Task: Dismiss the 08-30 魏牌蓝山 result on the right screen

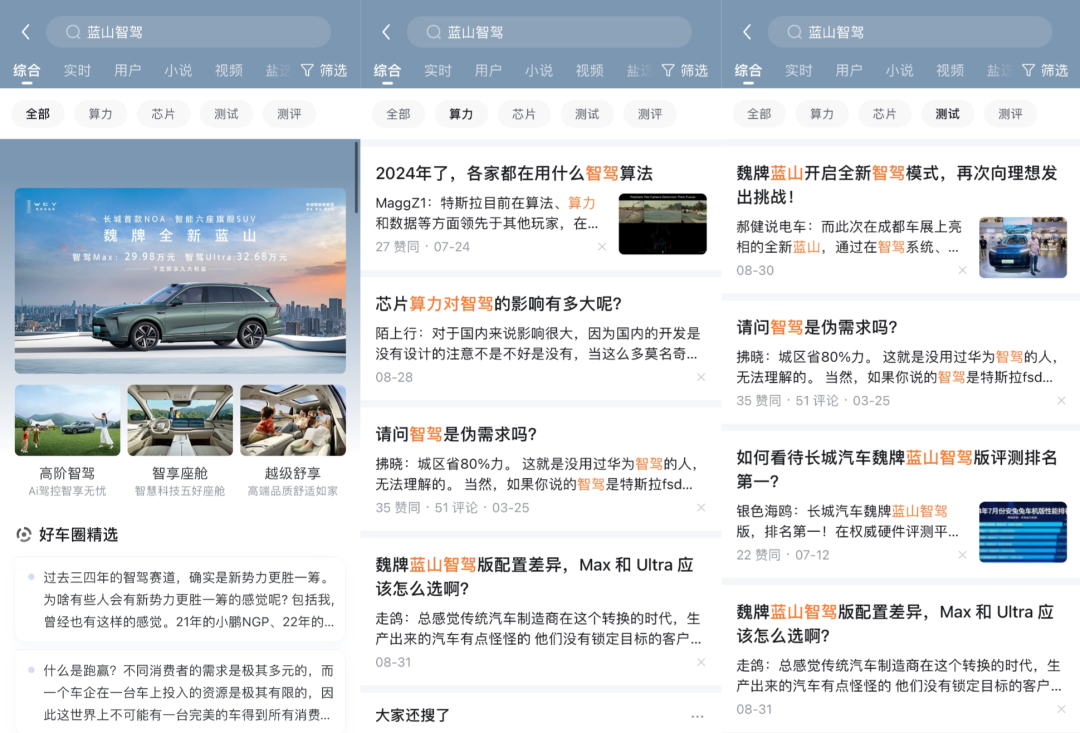Action: click(962, 270)
